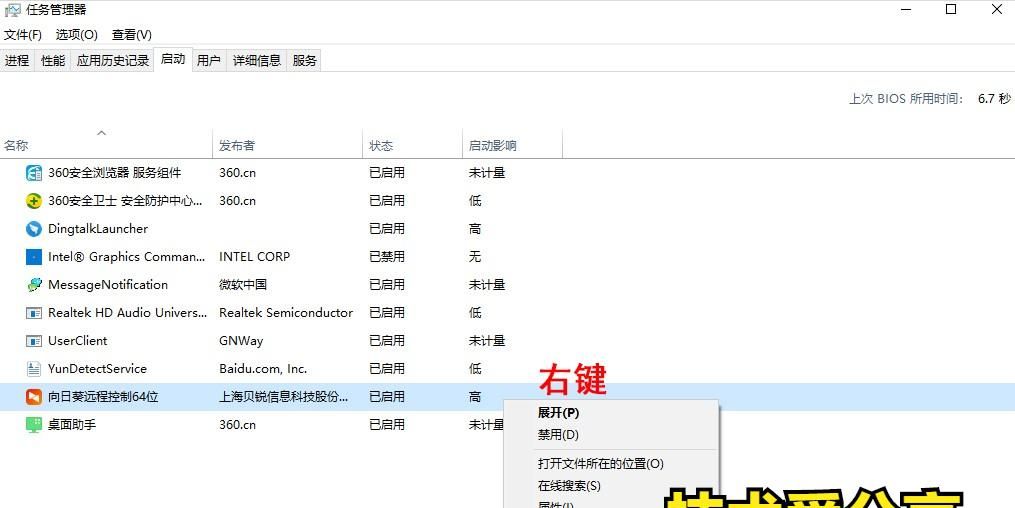The height and width of the screenshot is (508, 1015).
Task: Sort by the 发布者 column header
Action: click(x=287, y=146)
